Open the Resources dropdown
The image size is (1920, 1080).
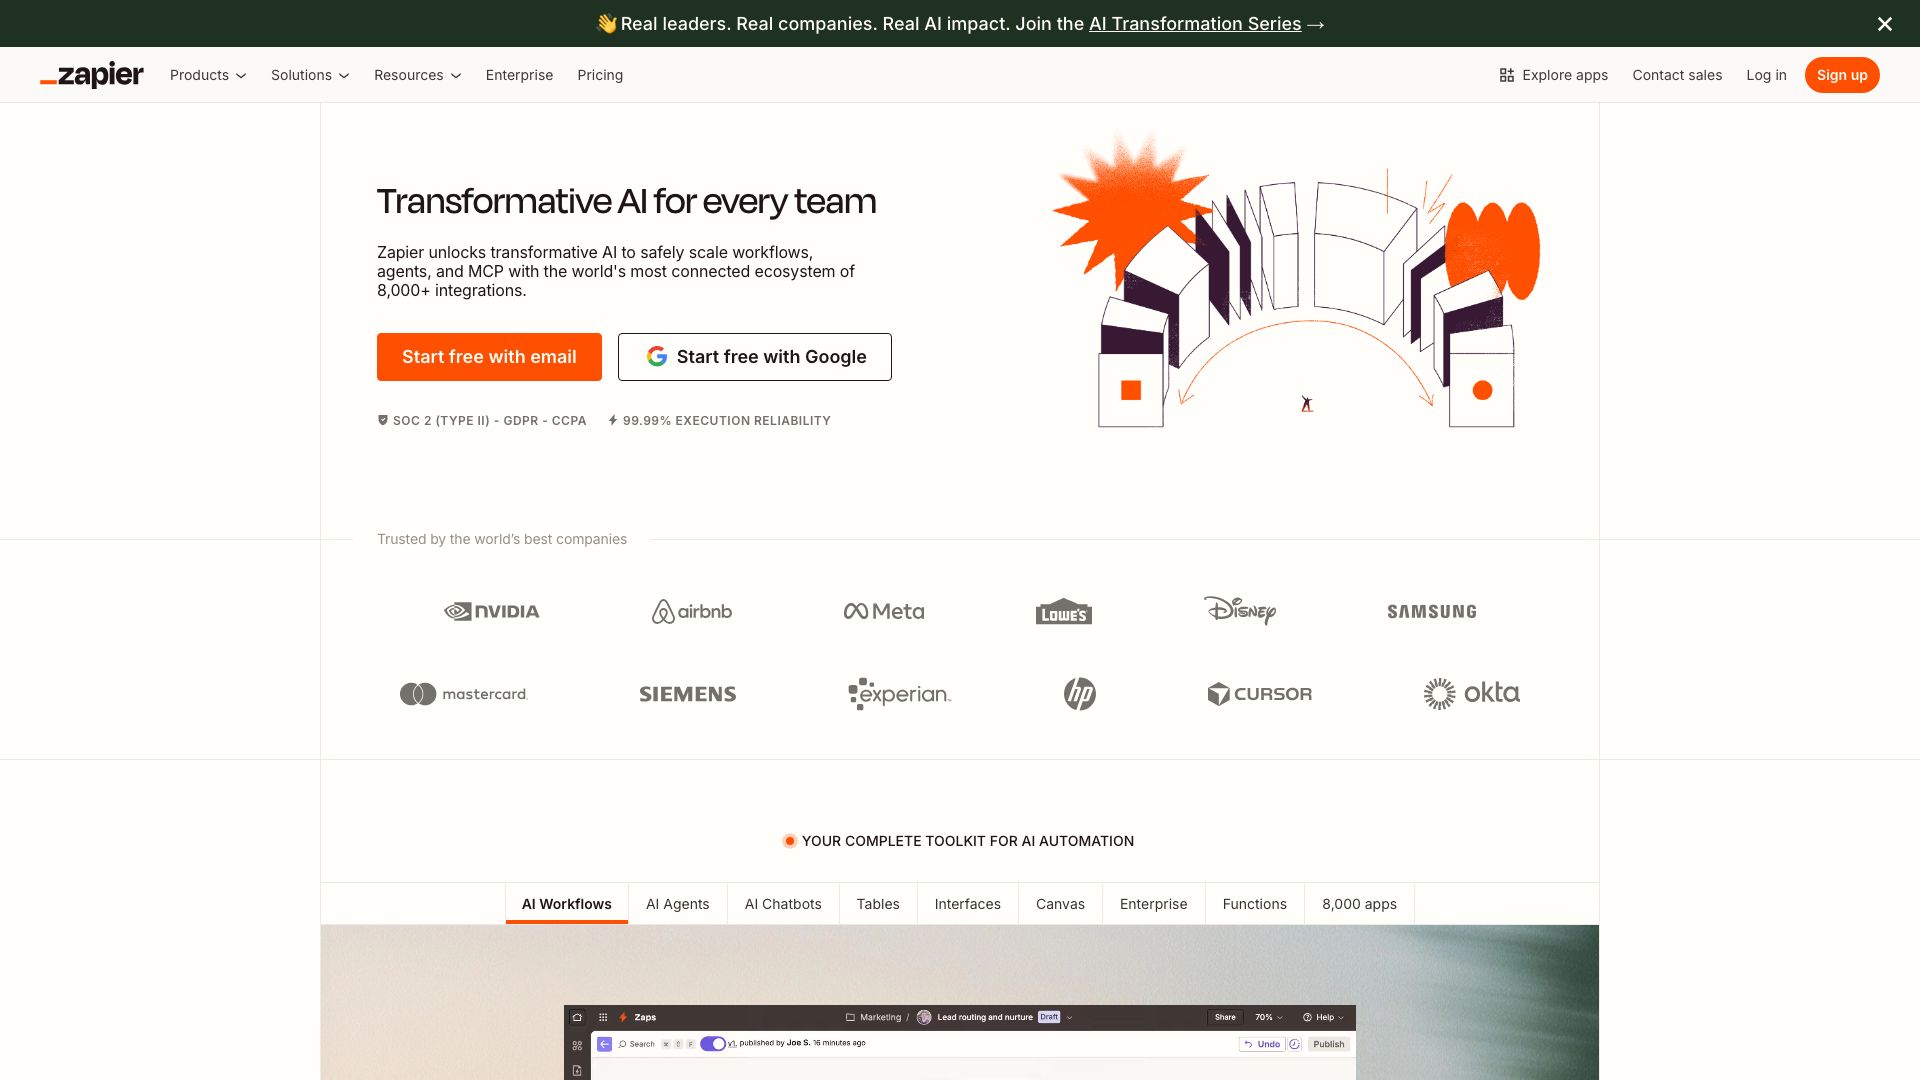click(x=417, y=75)
